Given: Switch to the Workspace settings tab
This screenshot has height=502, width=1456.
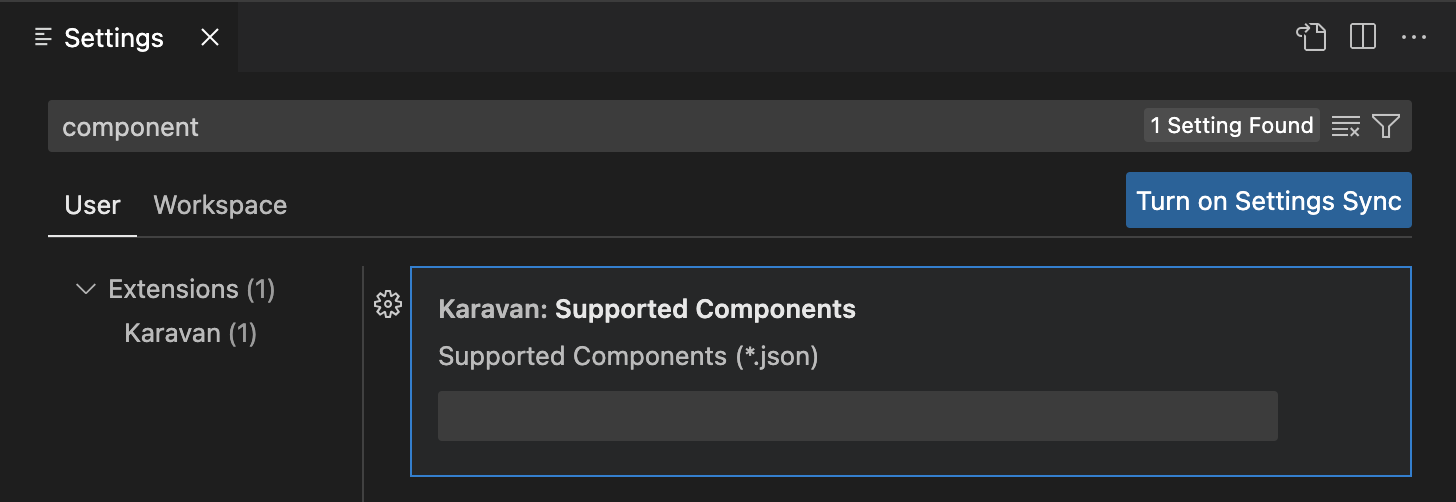Looking at the screenshot, I should click(x=220, y=205).
